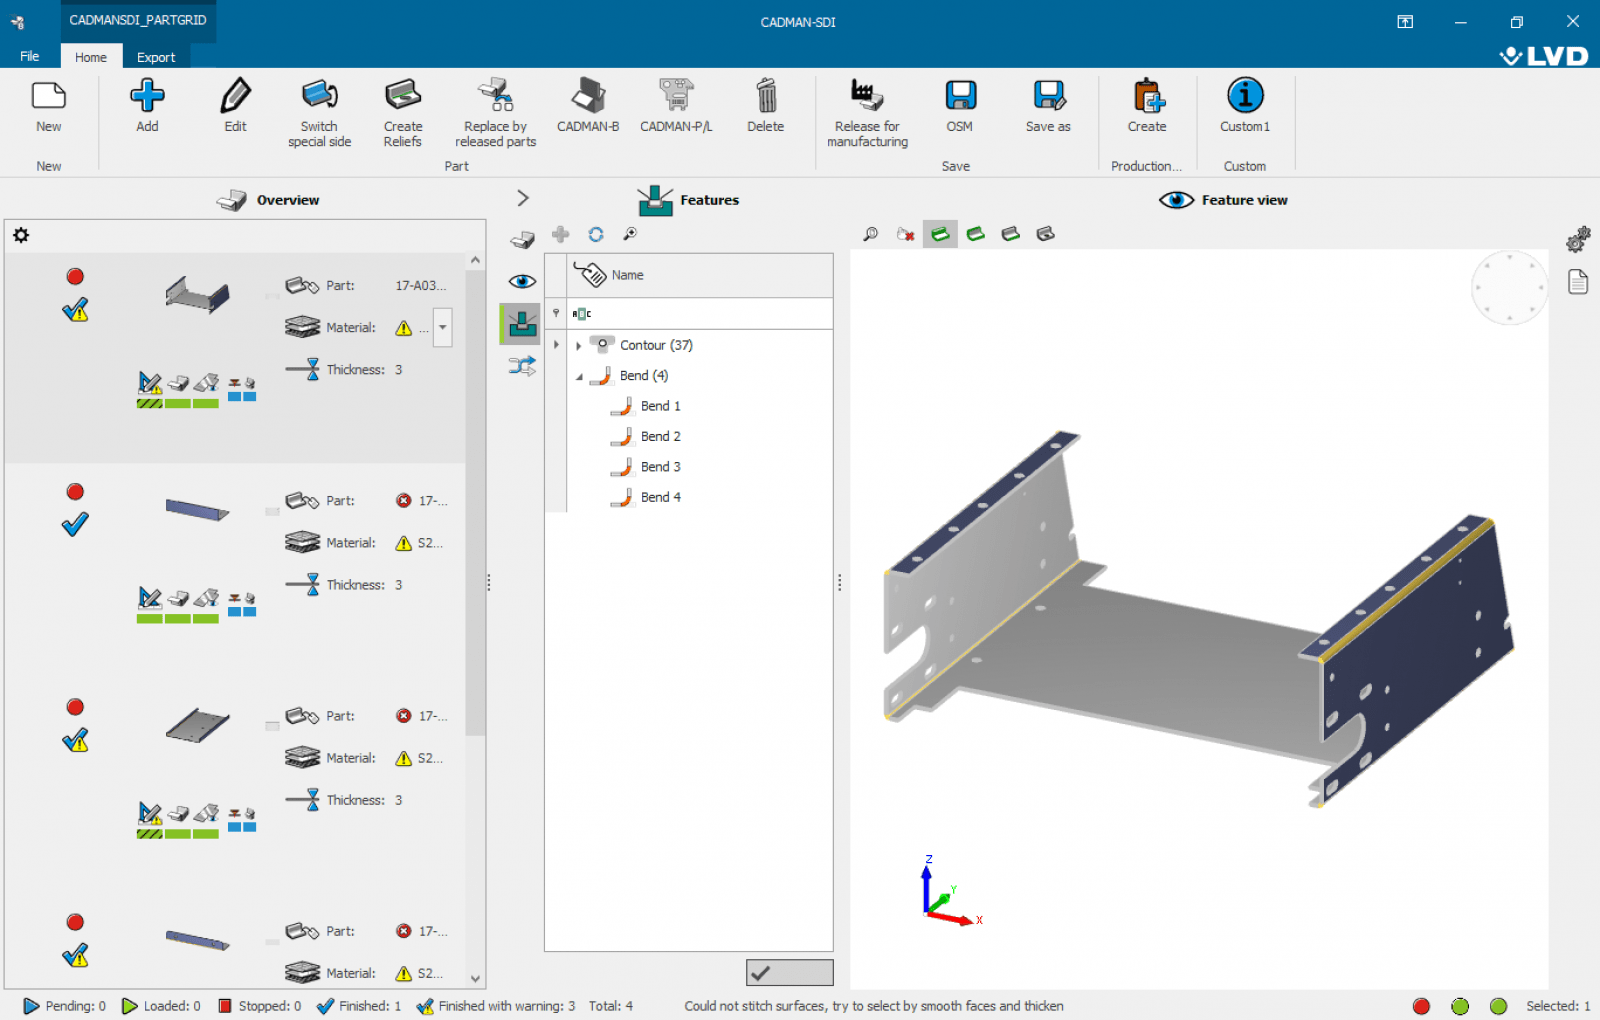Viewport: 1600px width, 1020px height.
Task: Launch CADMAN-B from the ribbon
Action: pos(587,97)
